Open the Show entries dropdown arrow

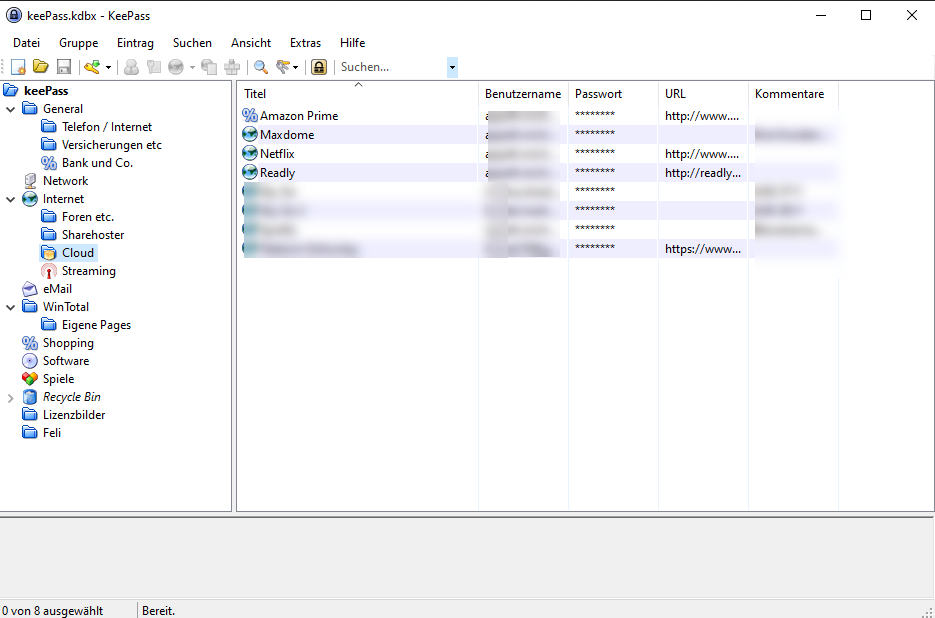click(295, 67)
